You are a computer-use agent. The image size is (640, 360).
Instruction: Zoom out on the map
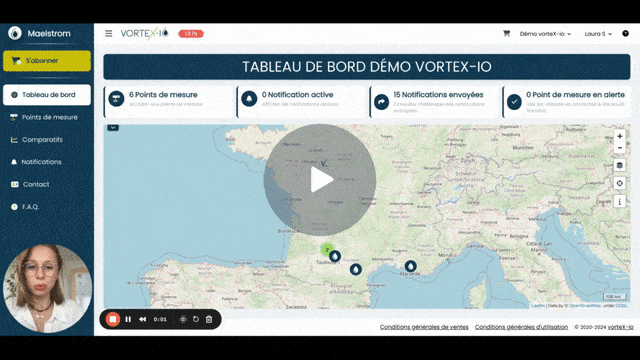click(620, 147)
